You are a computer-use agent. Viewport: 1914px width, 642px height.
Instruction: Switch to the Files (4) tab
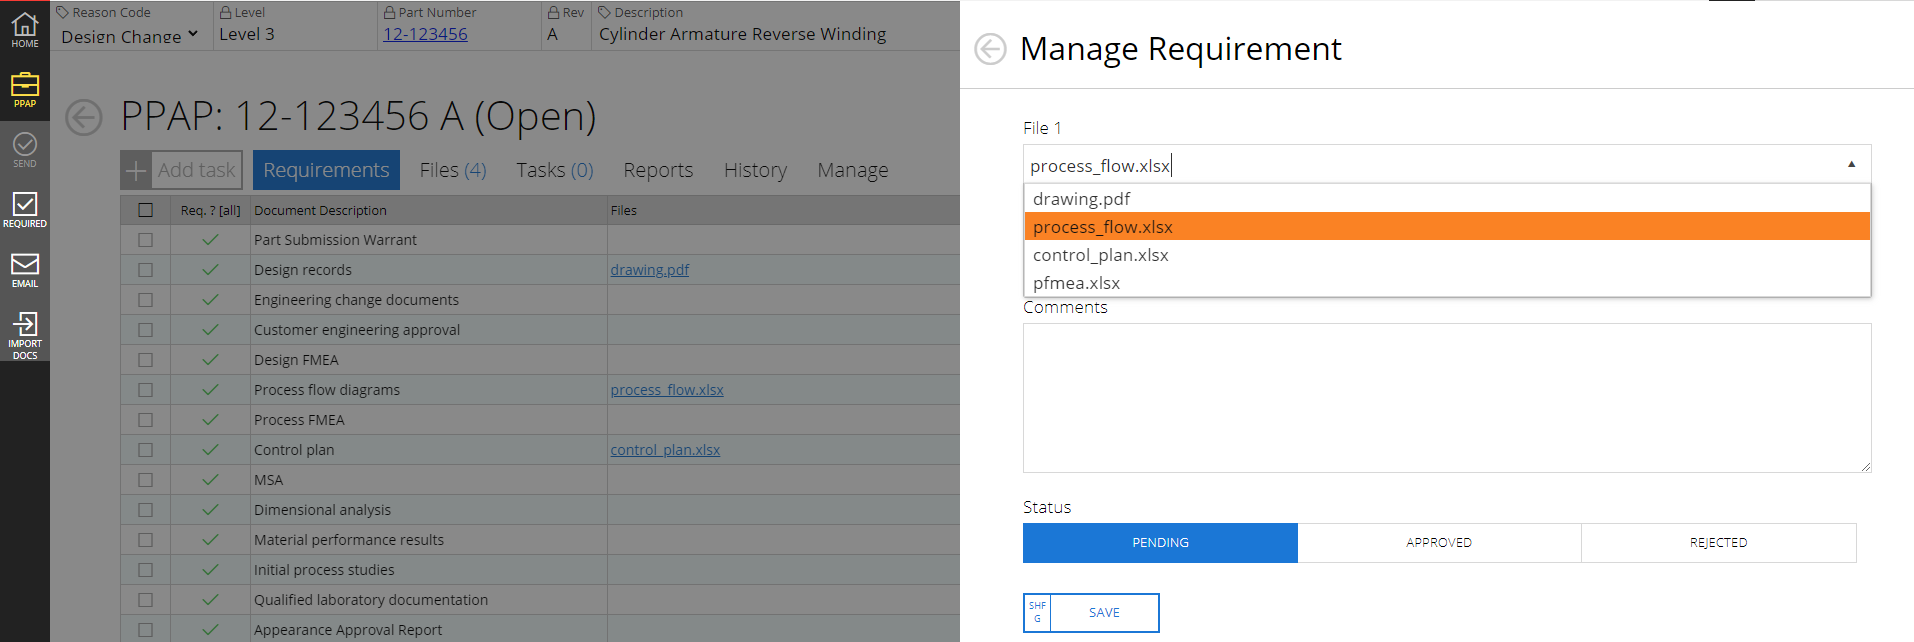pyautogui.click(x=453, y=170)
